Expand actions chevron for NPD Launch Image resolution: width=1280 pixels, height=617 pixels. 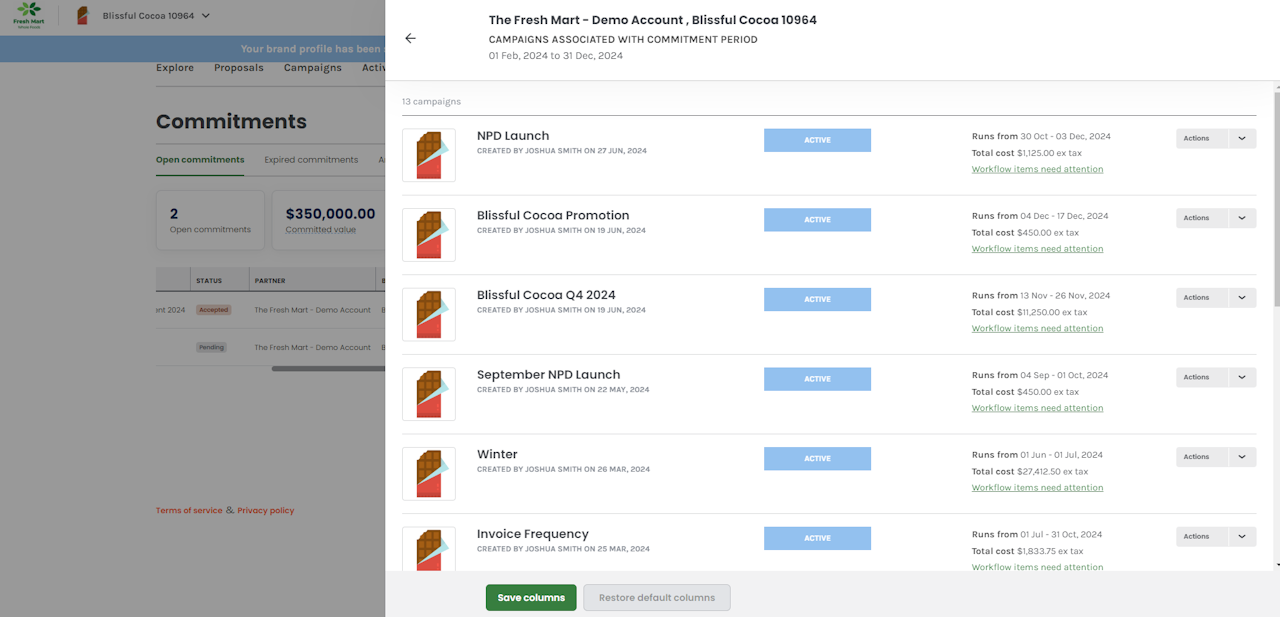click(1242, 138)
